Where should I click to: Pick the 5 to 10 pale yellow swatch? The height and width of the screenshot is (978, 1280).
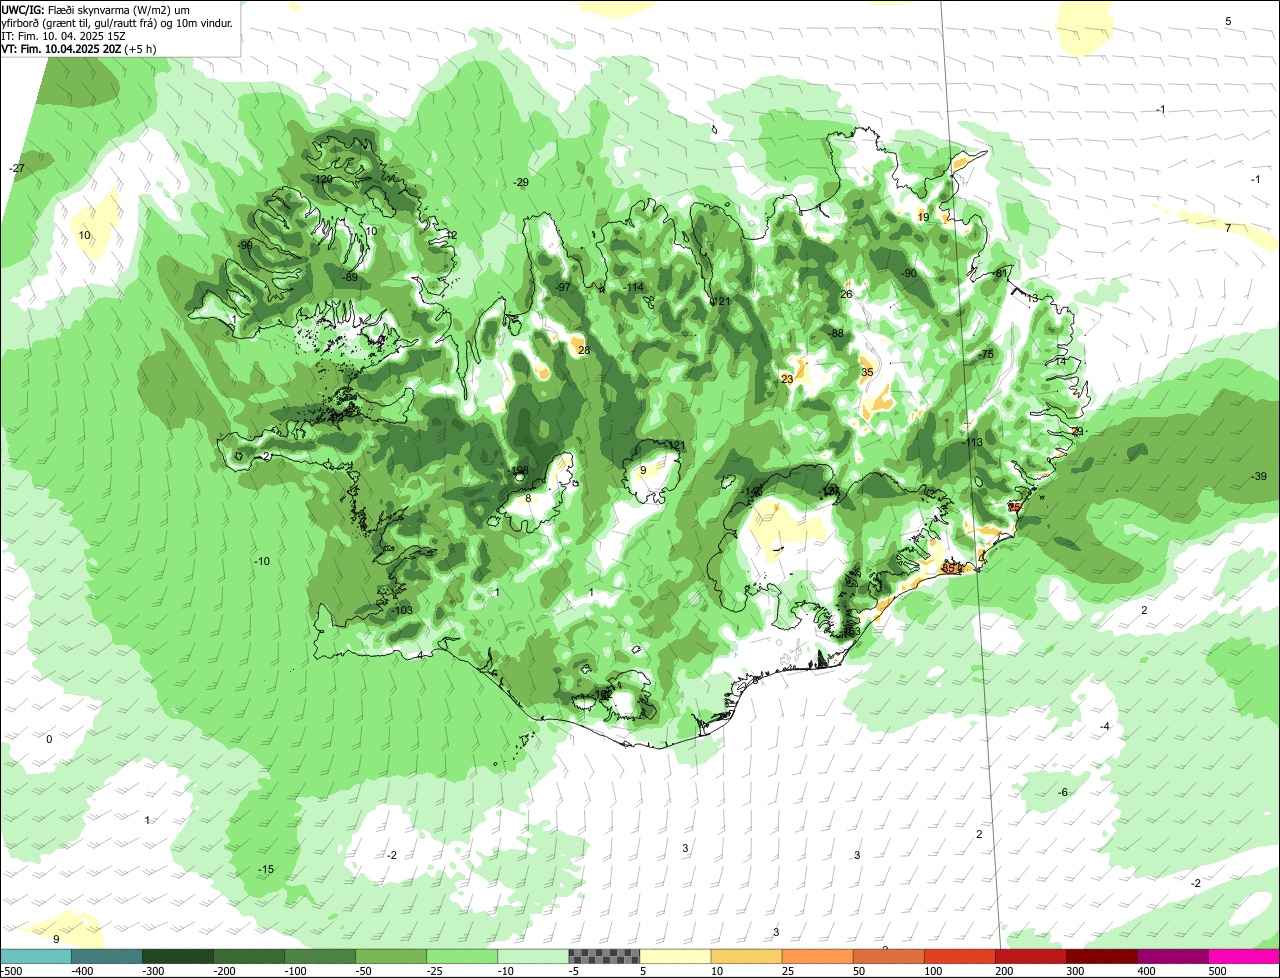click(x=675, y=956)
